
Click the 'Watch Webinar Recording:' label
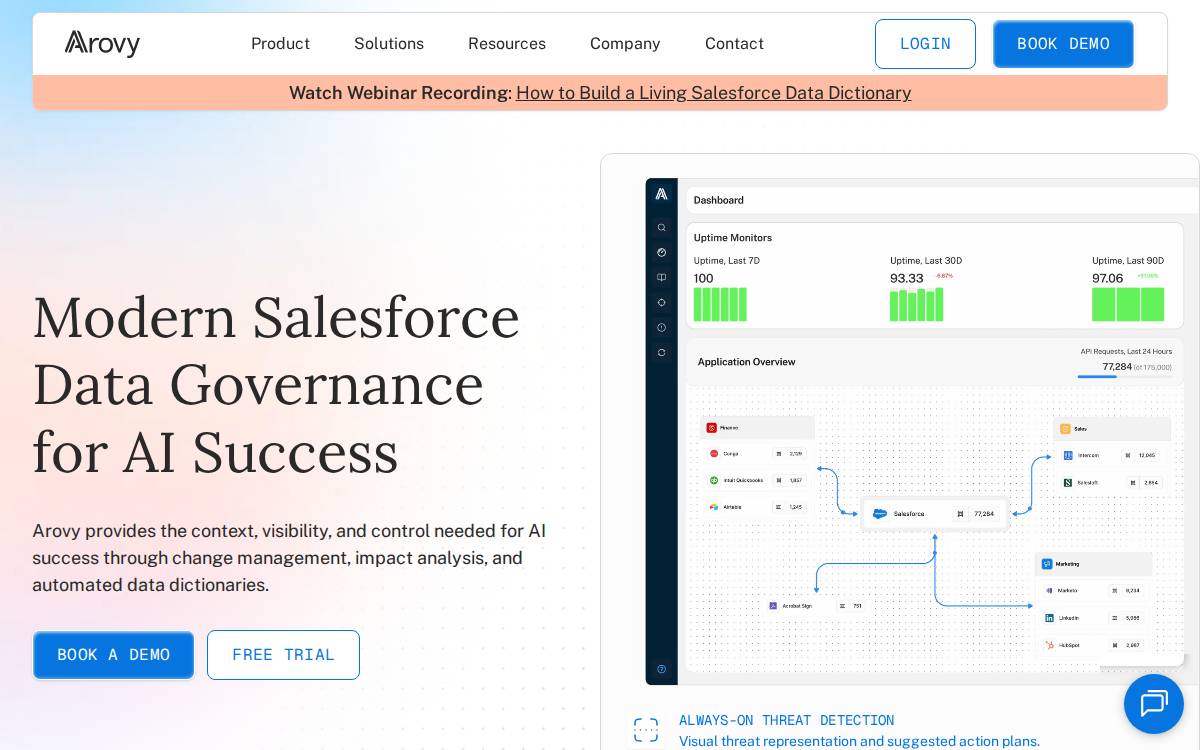coord(400,93)
